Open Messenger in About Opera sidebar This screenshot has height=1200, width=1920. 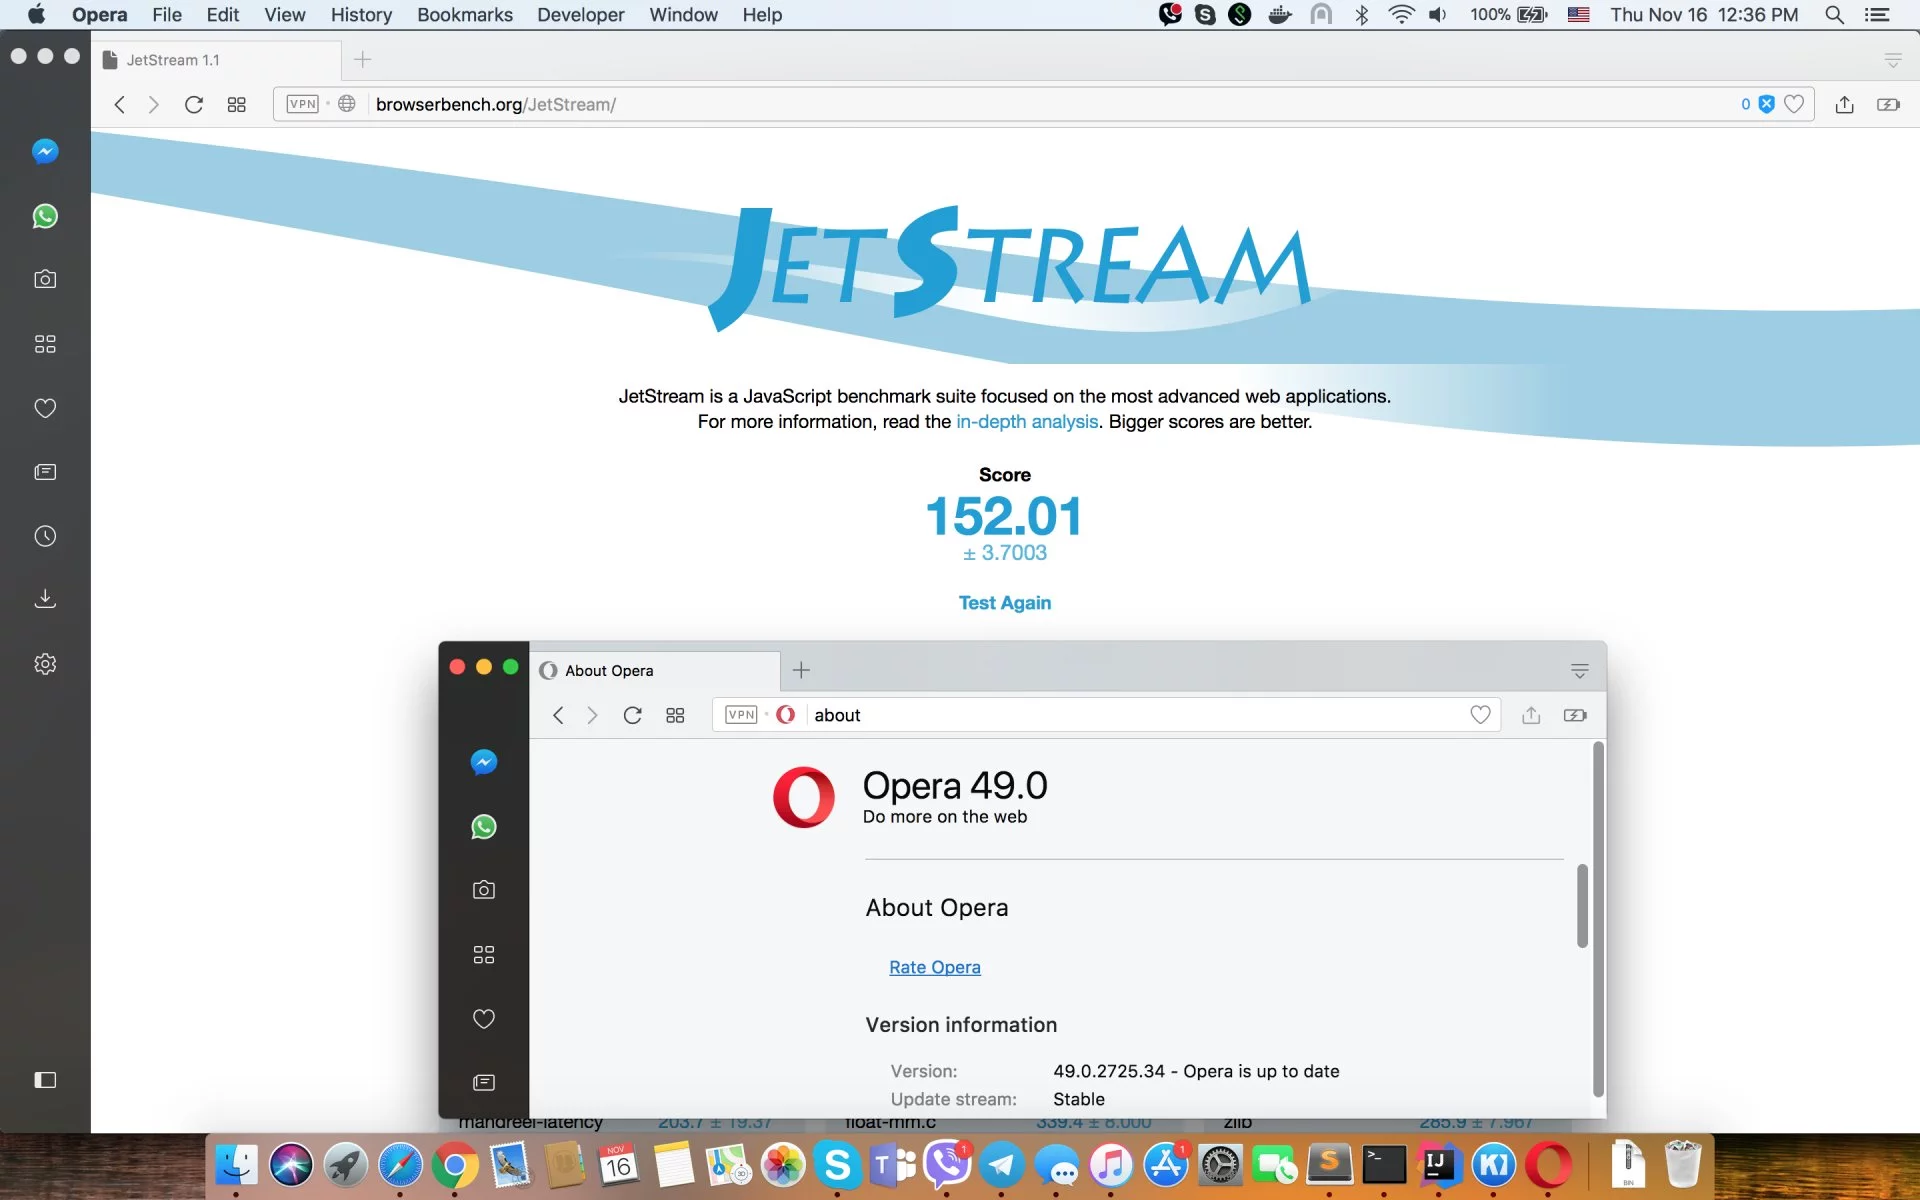(484, 762)
